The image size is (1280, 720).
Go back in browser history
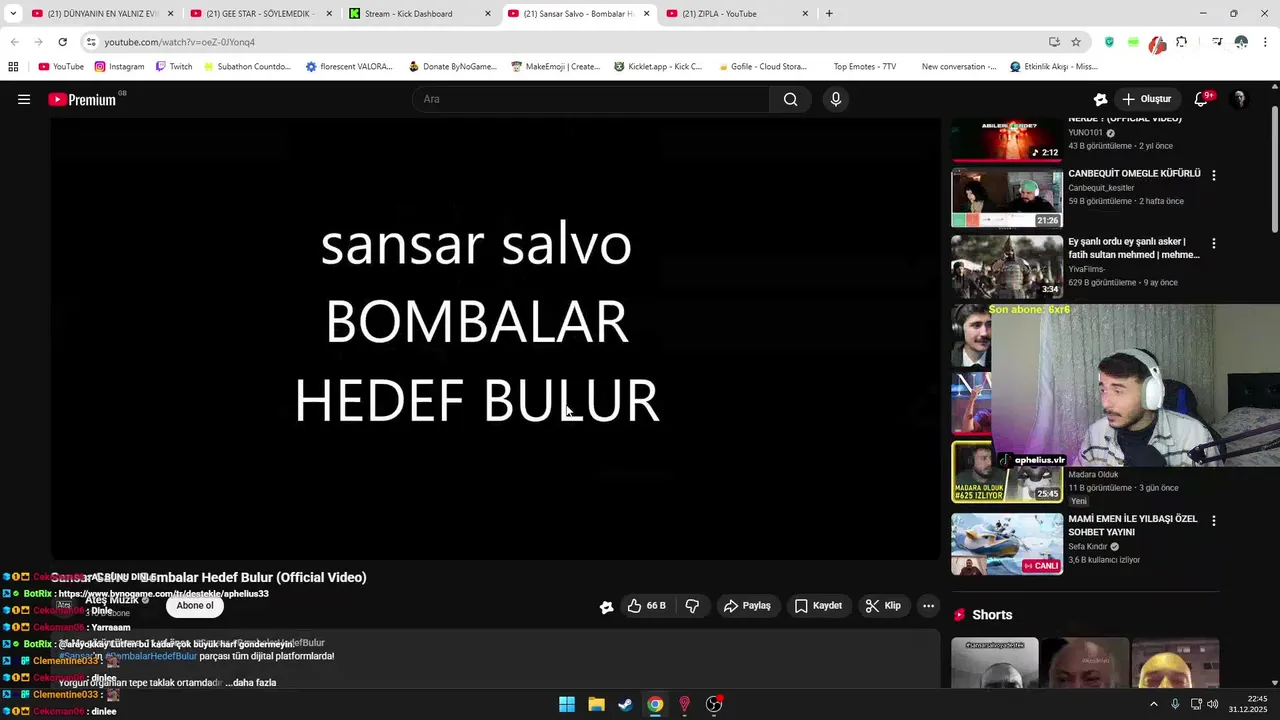[x=14, y=42]
